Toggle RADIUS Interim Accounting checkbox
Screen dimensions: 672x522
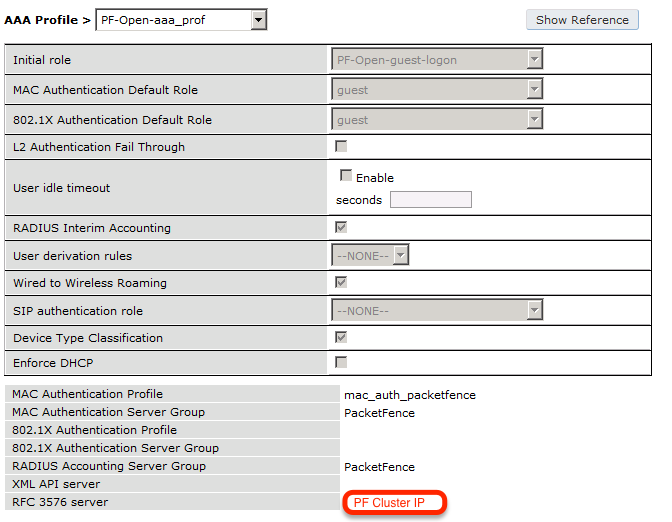click(x=341, y=228)
